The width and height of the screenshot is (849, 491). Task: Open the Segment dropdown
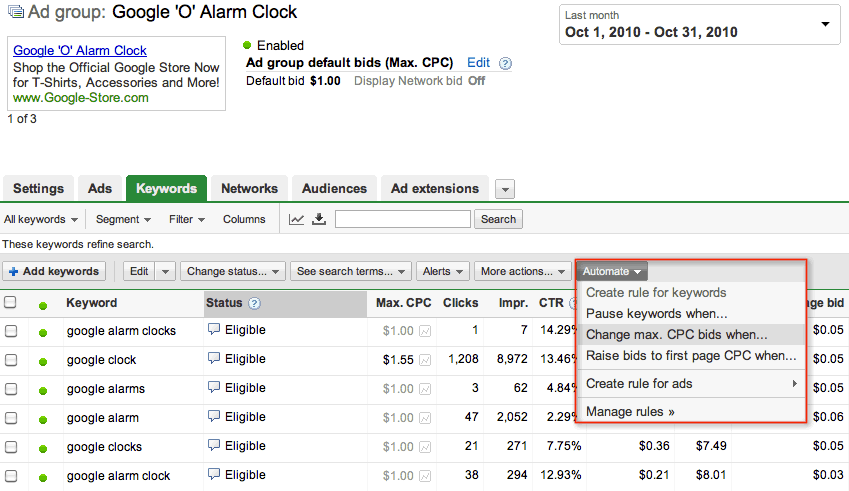click(x=123, y=219)
